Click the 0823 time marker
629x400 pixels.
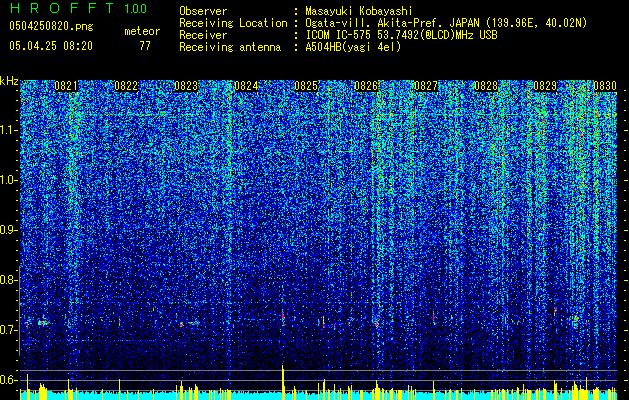pyautogui.click(x=186, y=86)
